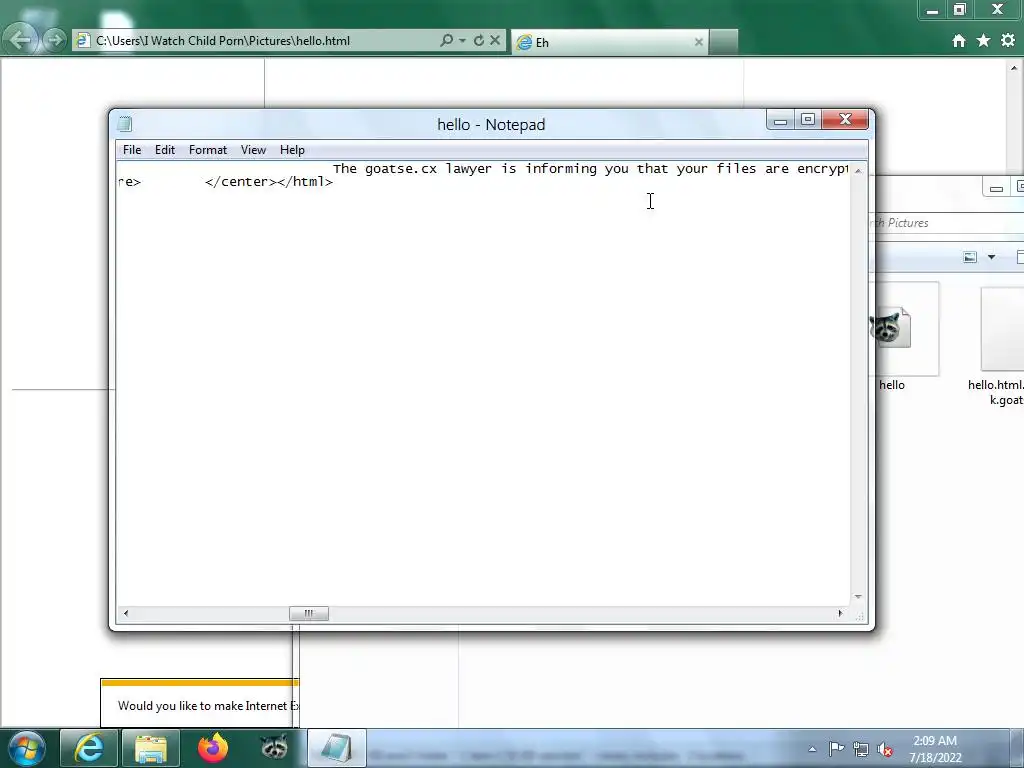
Task: Select the hello.html goat file in Explorer
Action: tap(996, 346)
